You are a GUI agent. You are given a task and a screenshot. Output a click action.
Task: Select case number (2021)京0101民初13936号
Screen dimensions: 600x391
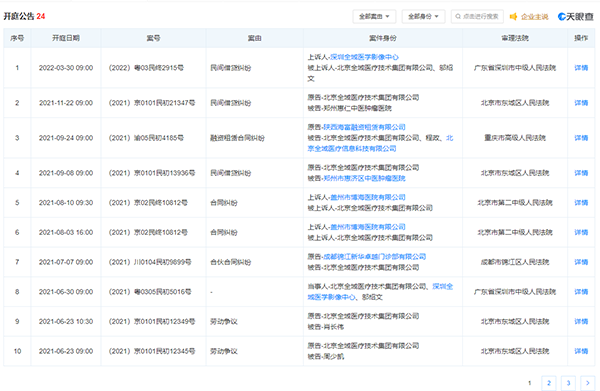tap(152, 173)
